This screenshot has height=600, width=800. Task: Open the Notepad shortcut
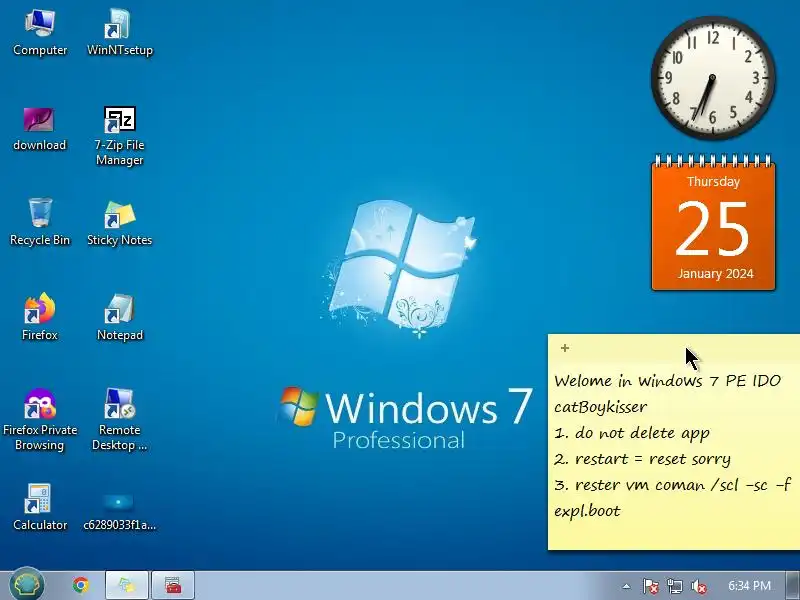[119, 316]
